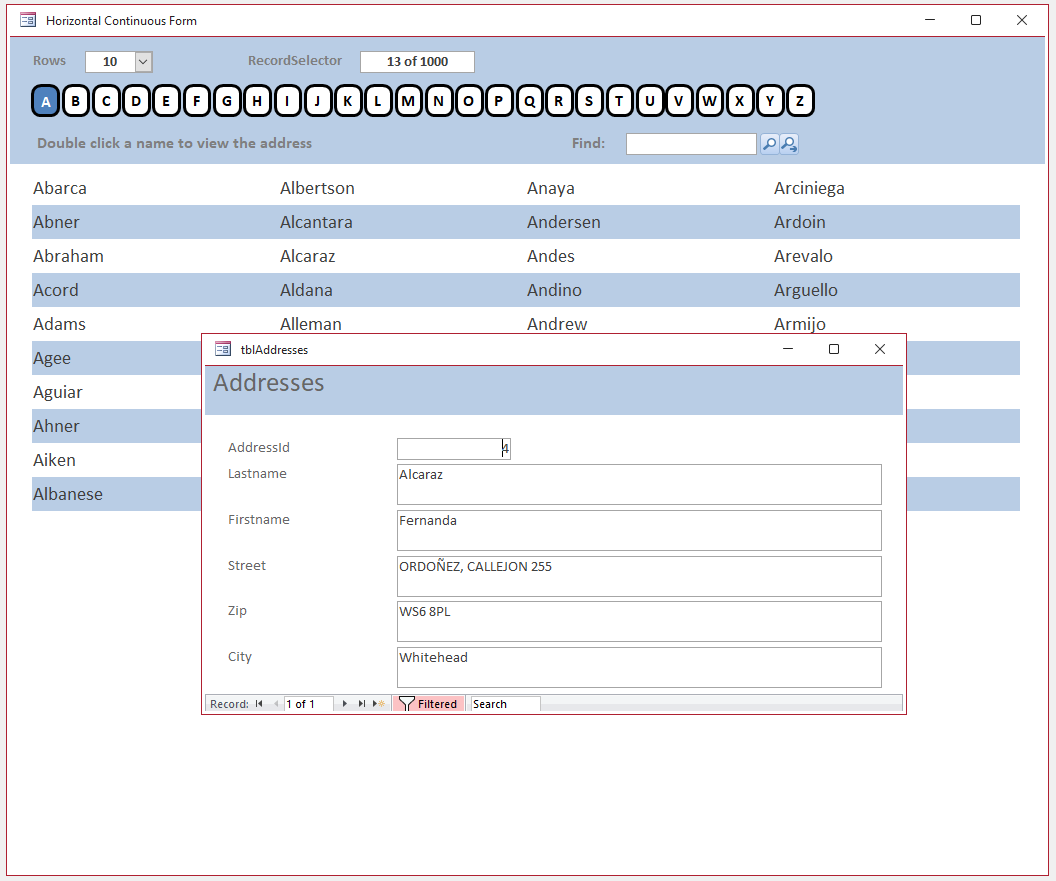The width and height of the screenshot is (1056, 881).
Task: Filter names by letter D
Action: (x=137, y=101)
